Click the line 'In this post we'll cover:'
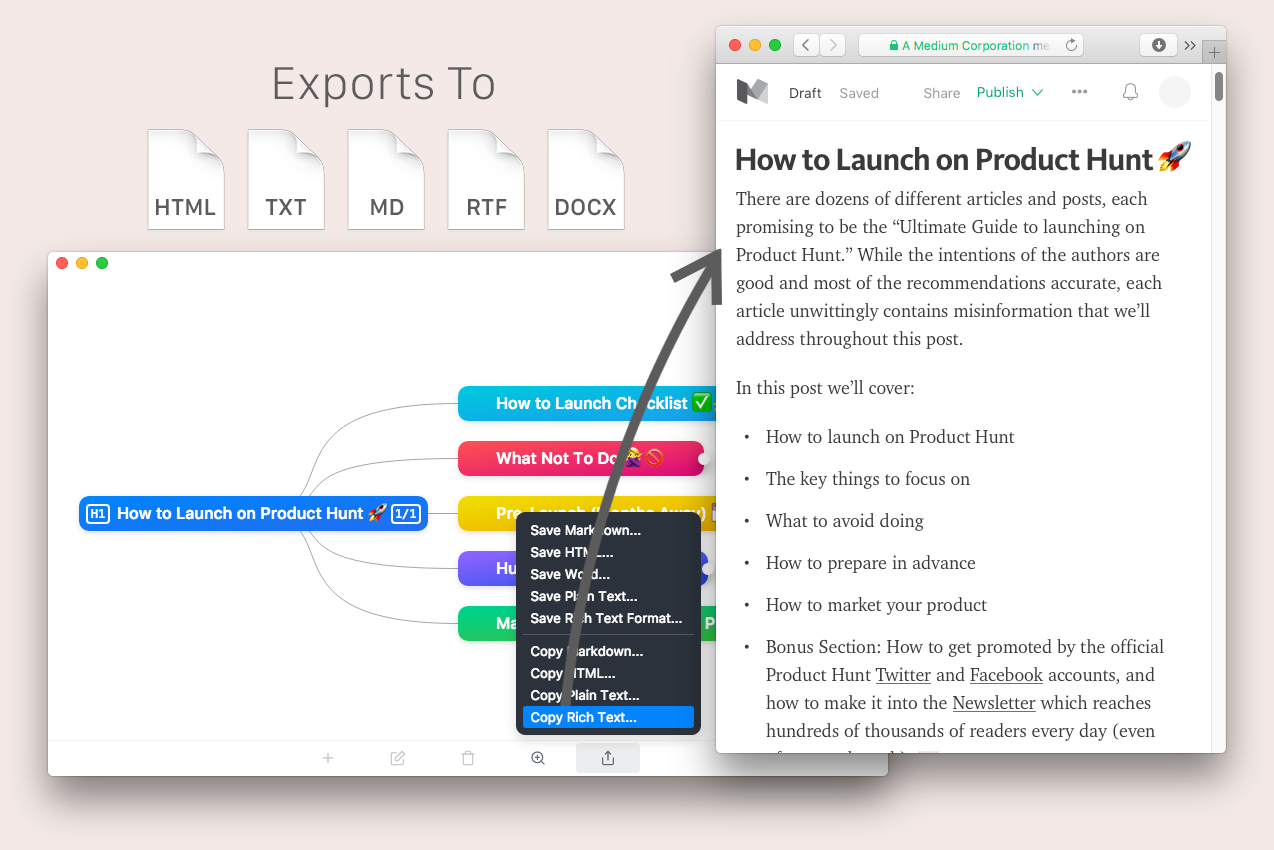The image size is (1274, 850). click(825, 387)
